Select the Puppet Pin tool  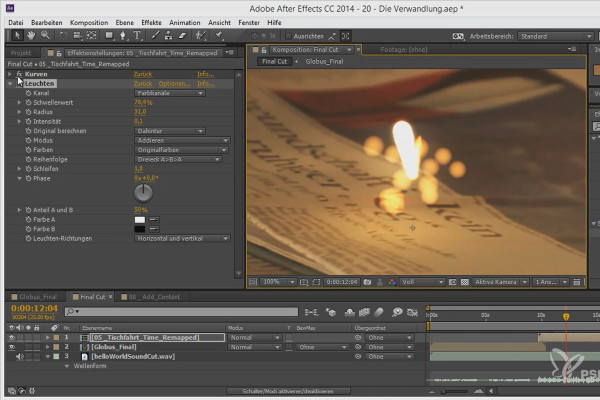coord(218,36)
